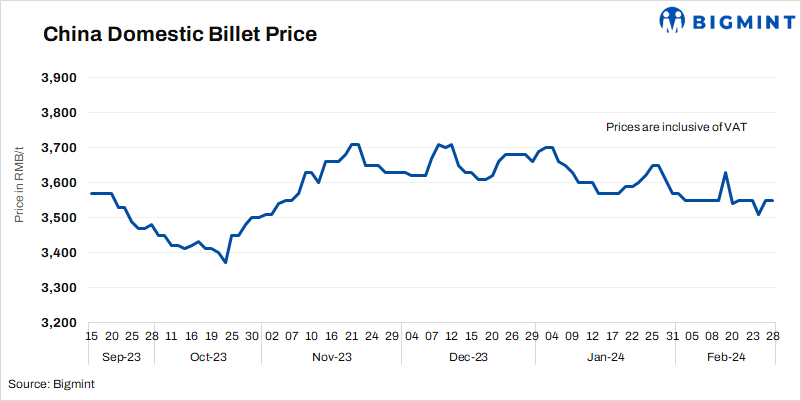
Task: Select the Jan-24 month label
Action: point(606,357)
